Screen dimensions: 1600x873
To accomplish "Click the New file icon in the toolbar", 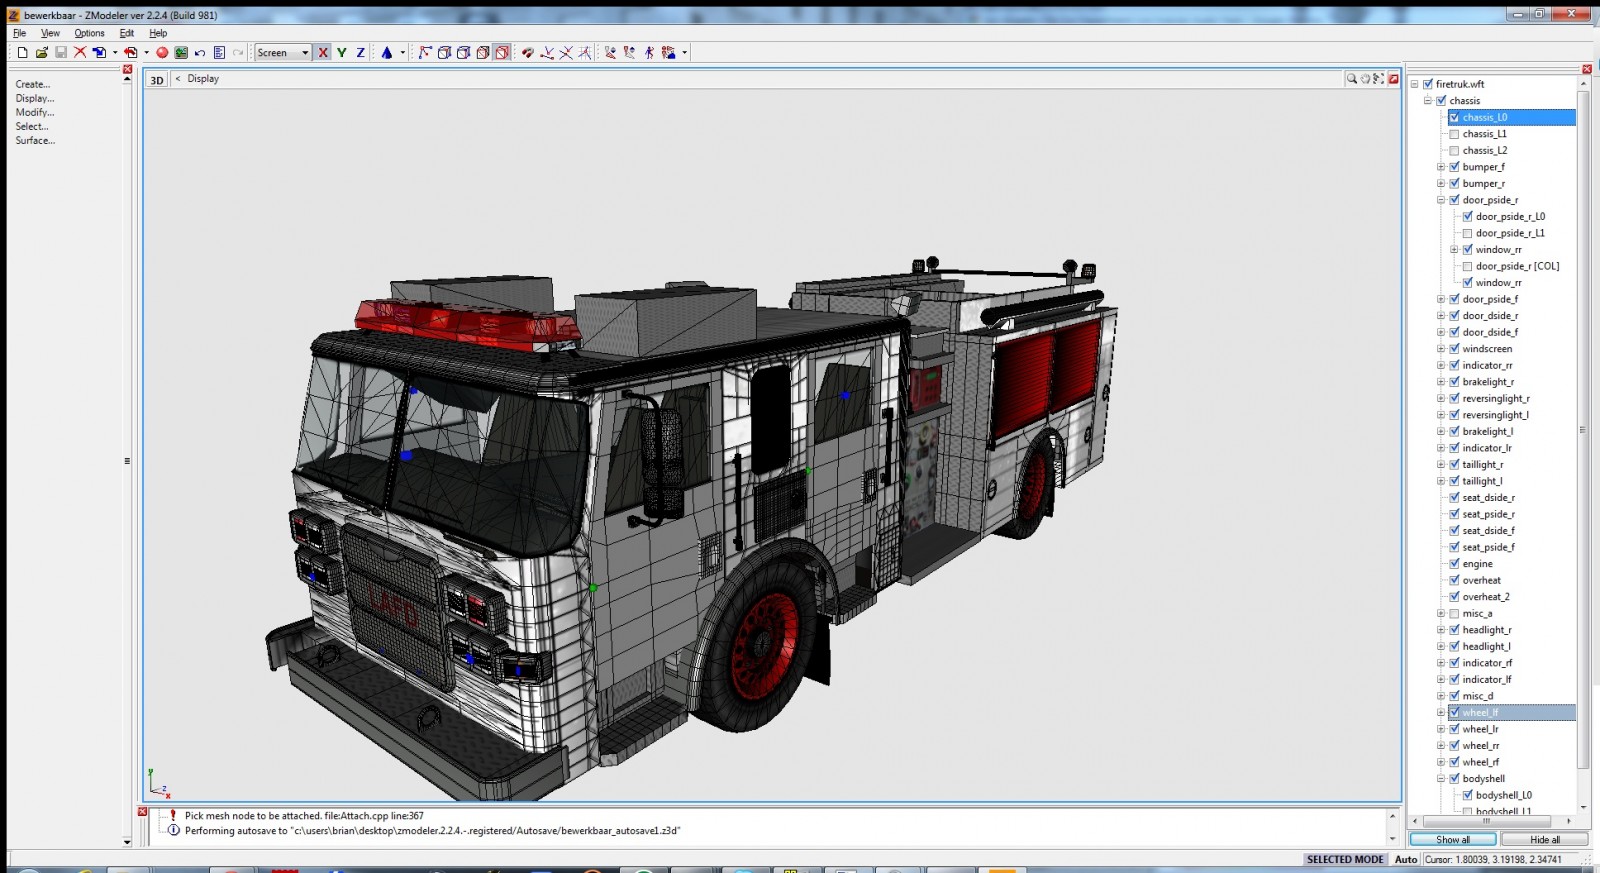I will pyautogui.click(x=22, y=53).
